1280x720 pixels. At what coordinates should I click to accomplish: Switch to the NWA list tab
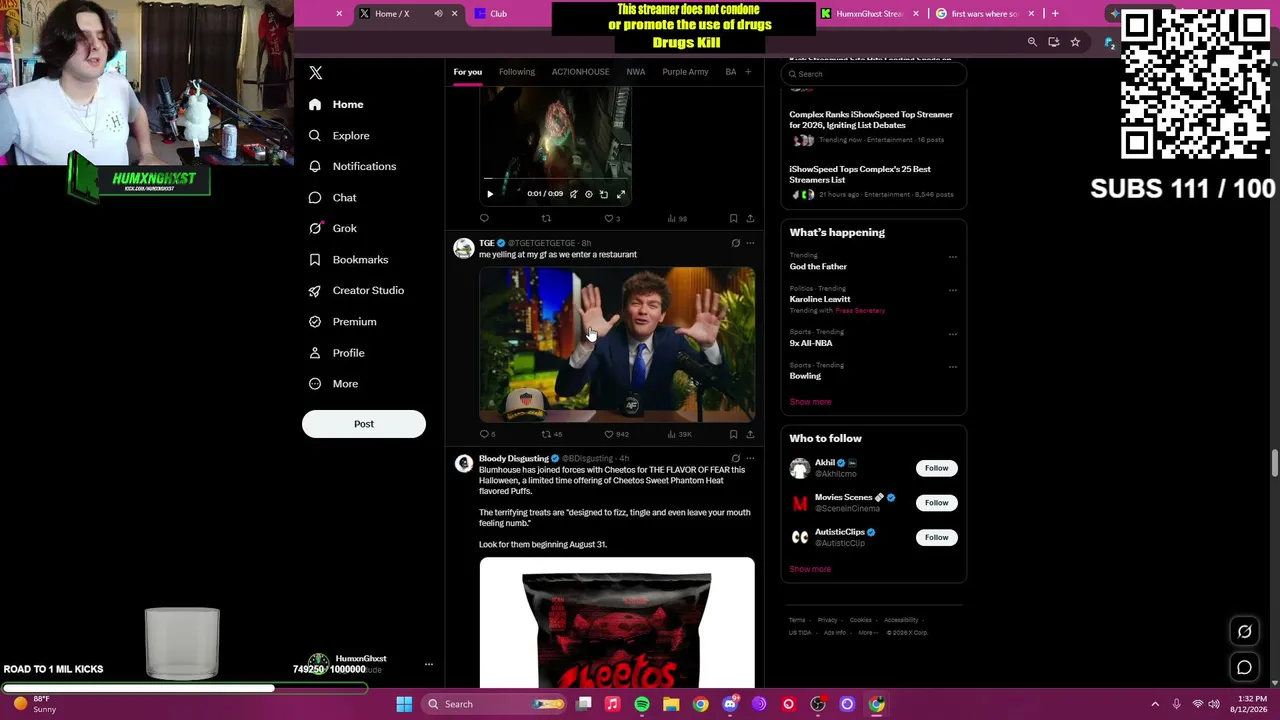[x=635, y=72]
